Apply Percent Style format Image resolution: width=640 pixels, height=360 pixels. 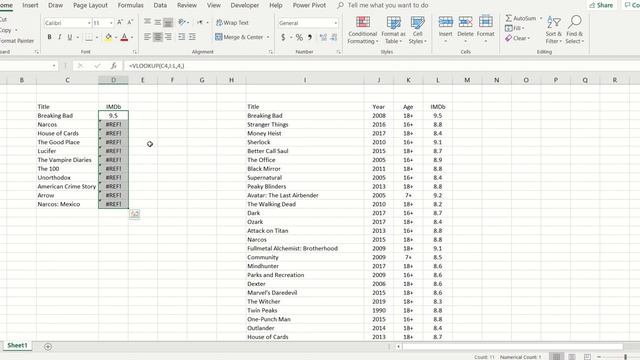299,38
